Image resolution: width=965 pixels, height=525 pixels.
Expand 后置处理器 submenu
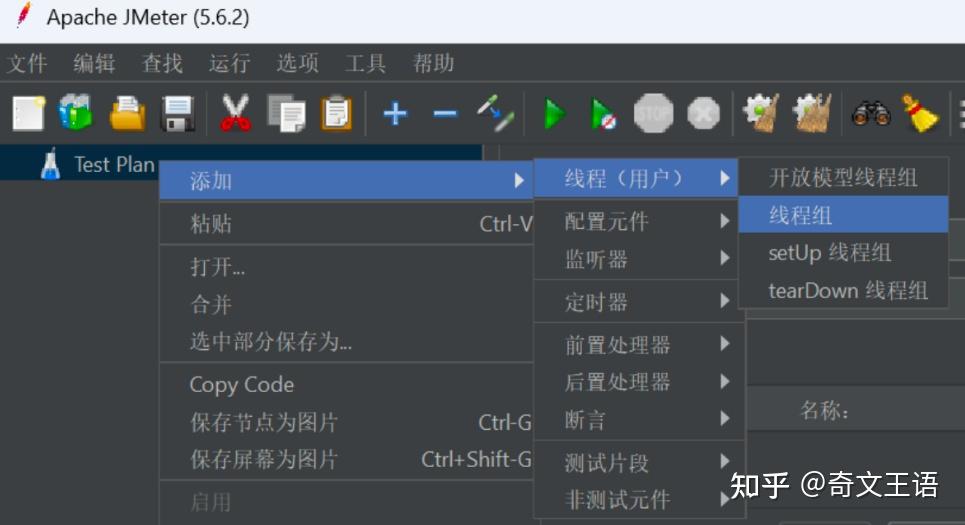coord(639,382)
